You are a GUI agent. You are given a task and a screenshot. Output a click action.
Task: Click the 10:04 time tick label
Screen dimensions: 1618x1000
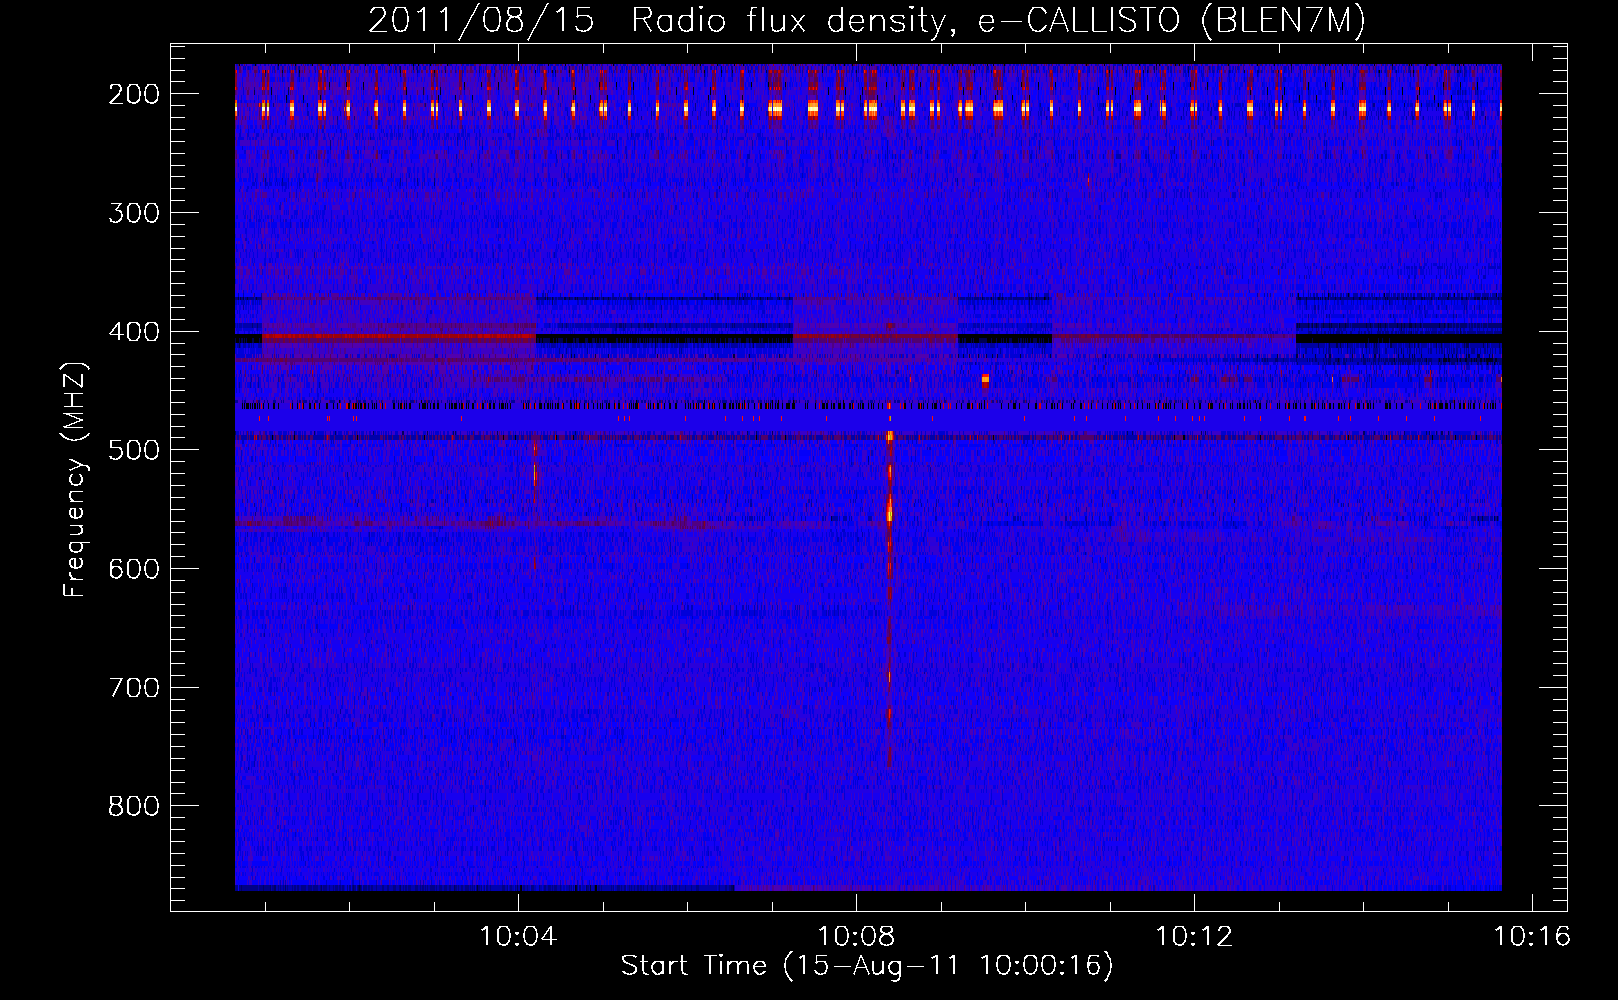518,936
